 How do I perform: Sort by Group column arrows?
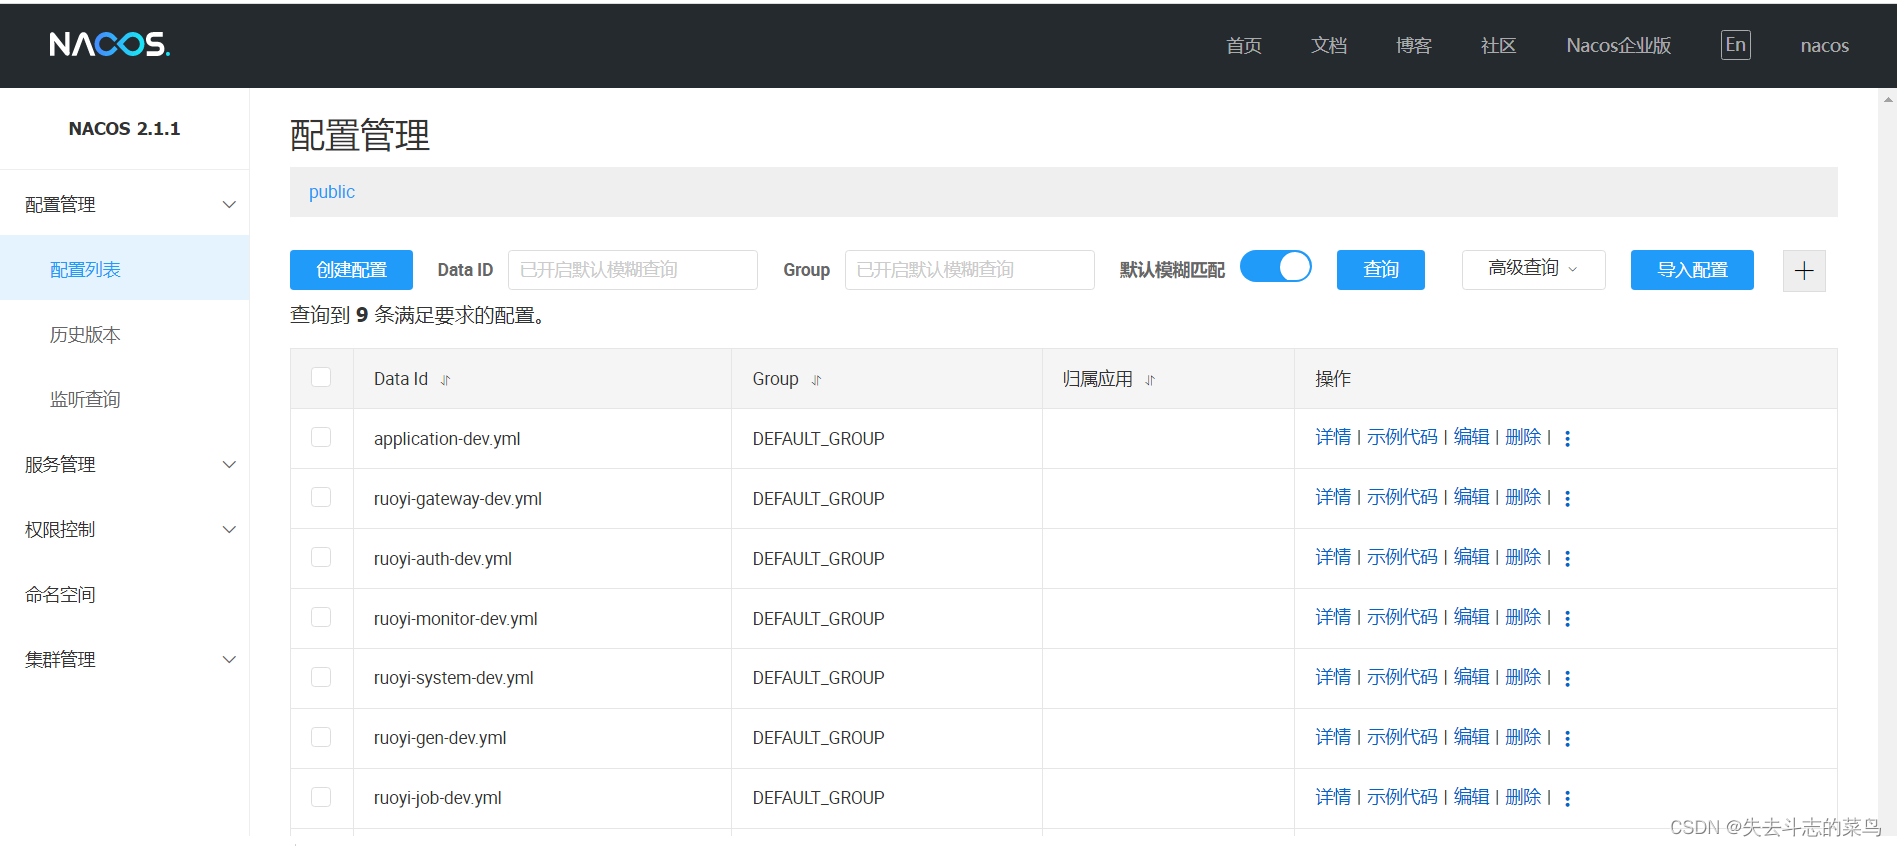point(816,380)
